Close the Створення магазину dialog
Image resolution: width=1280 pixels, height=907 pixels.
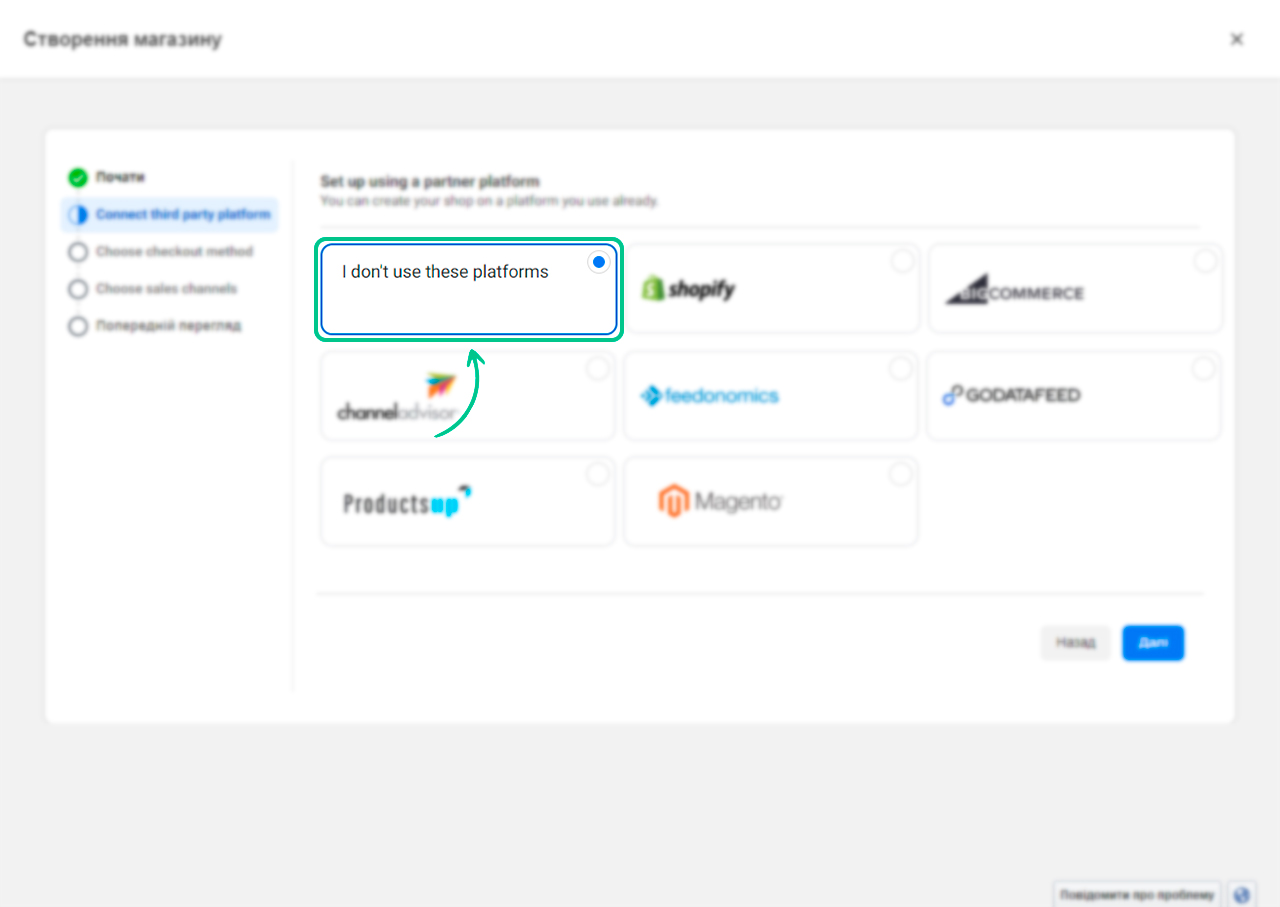(1237, 39)
